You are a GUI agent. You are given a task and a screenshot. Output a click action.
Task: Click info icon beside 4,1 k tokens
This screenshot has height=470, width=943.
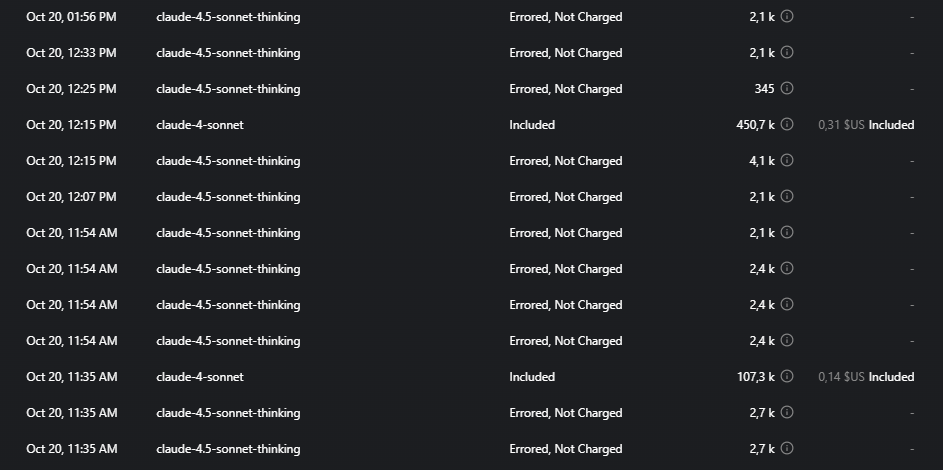787,161
